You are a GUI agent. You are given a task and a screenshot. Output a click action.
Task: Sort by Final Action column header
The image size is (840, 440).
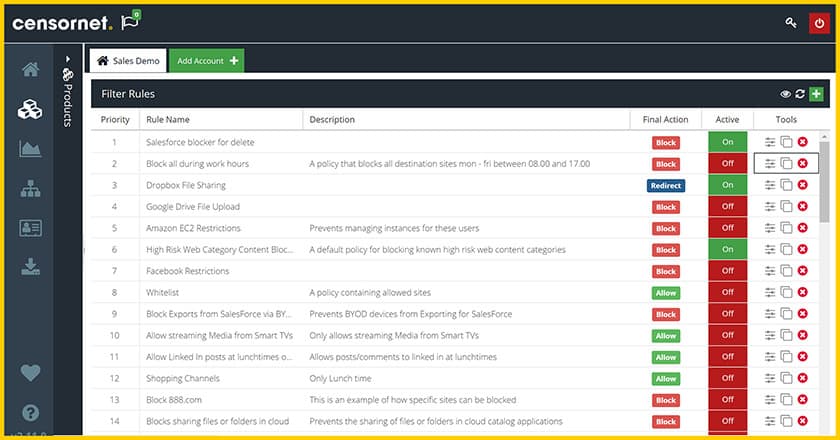(665, 120)
